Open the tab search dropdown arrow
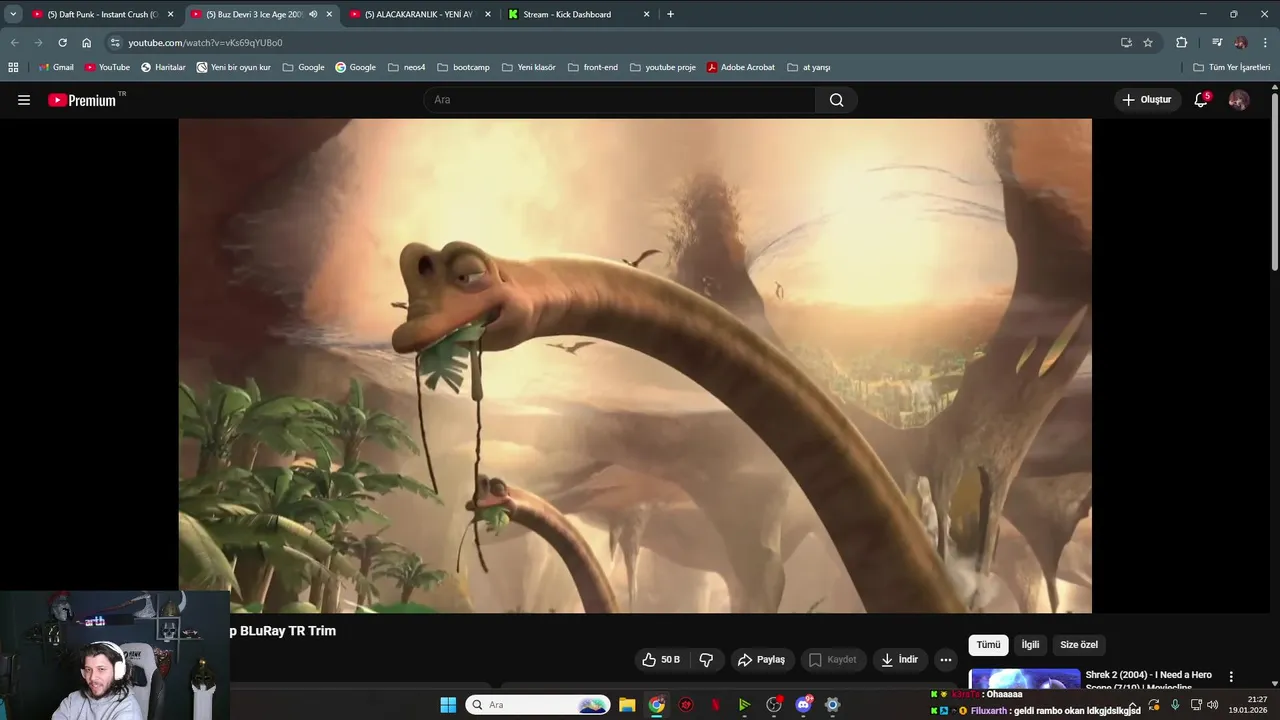This screenshot has height=720, width=1280. click(13, 14)
